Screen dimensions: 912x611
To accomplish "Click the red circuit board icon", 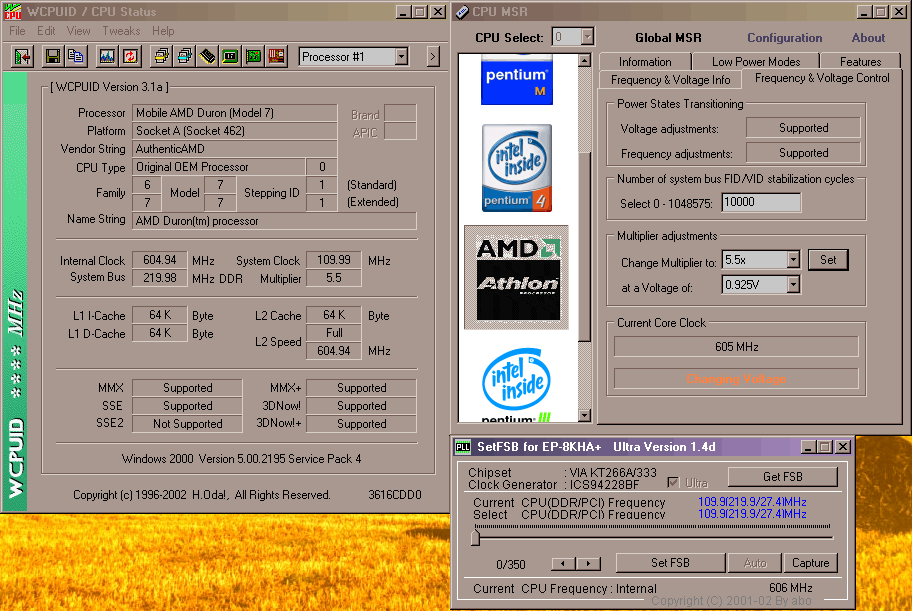I will click(277, 57).
